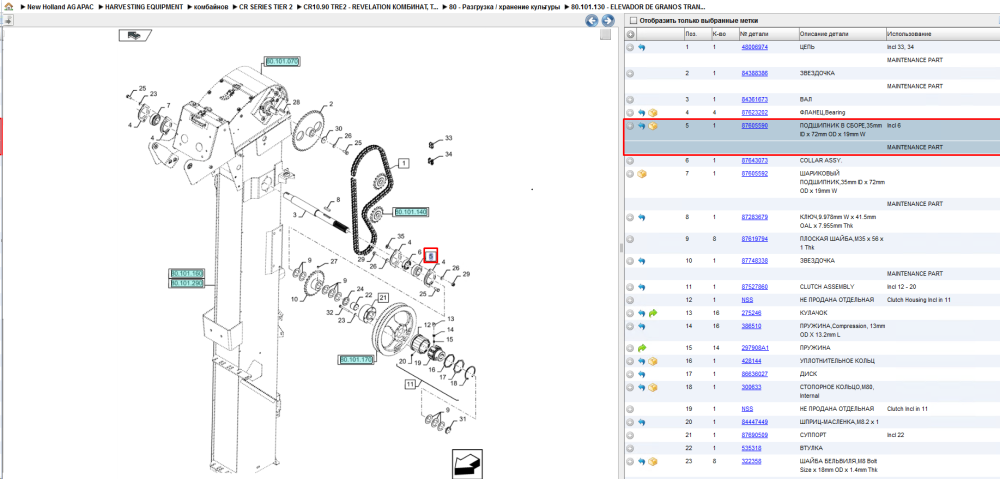Click the add circle icon for part 84388386
Image resolution: width=1000 pixels, height=479 pixels.
point(630,73)
